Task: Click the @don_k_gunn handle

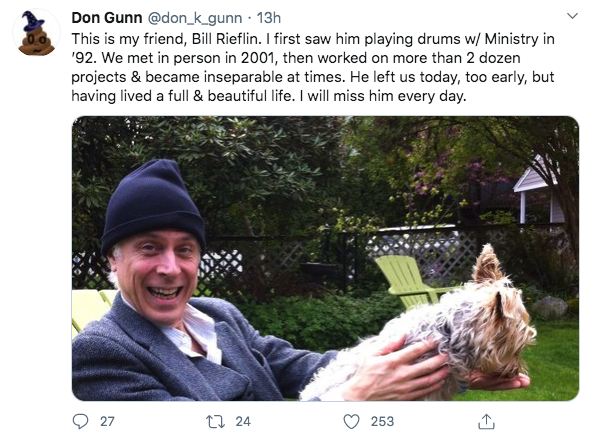Action: (194, 18)
